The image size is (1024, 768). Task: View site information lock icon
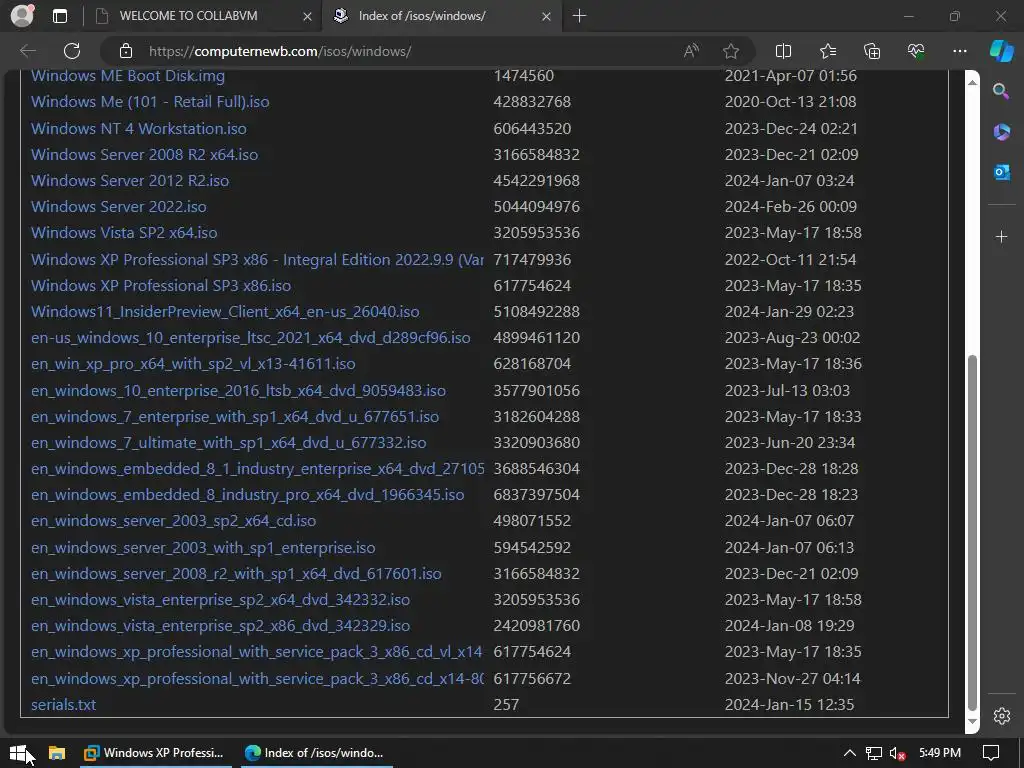click(126, 51)
